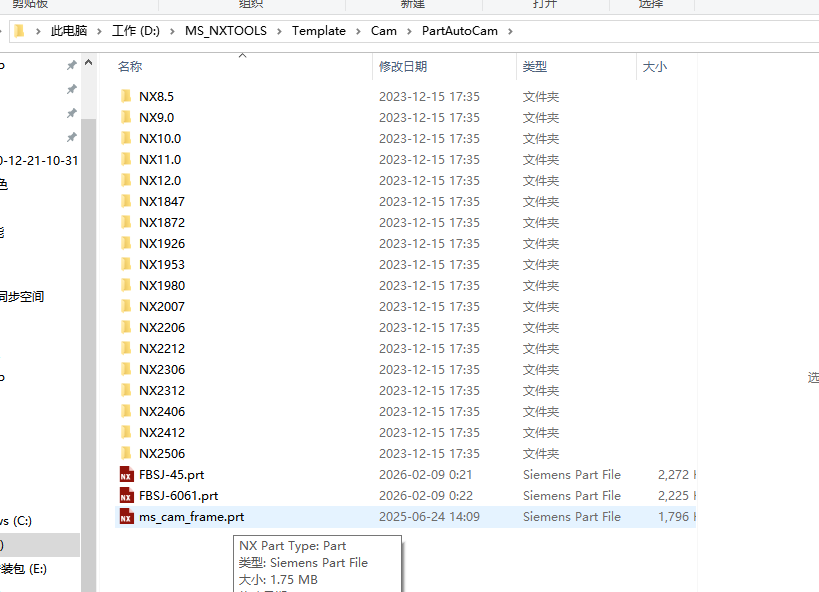
Task: Expand chevron after MS_NXTOOLS breadcrumb
Action: point(279,31)
